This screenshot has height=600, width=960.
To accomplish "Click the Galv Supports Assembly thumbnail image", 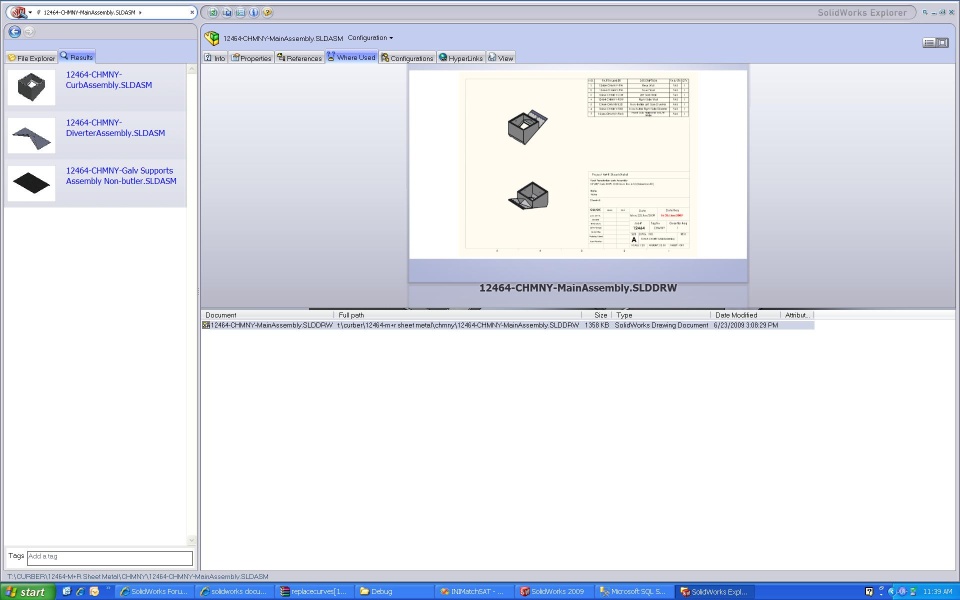I will coord(31,183).
